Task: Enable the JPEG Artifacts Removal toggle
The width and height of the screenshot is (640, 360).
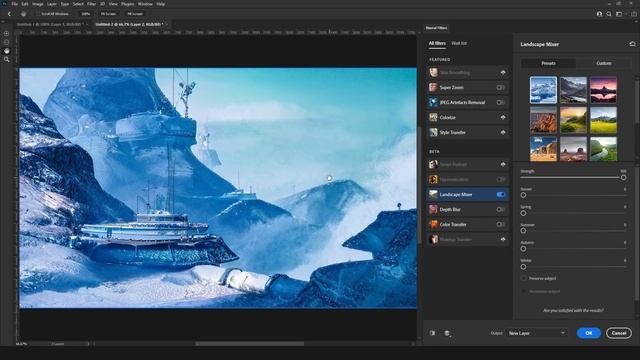Action: [500, 102]
